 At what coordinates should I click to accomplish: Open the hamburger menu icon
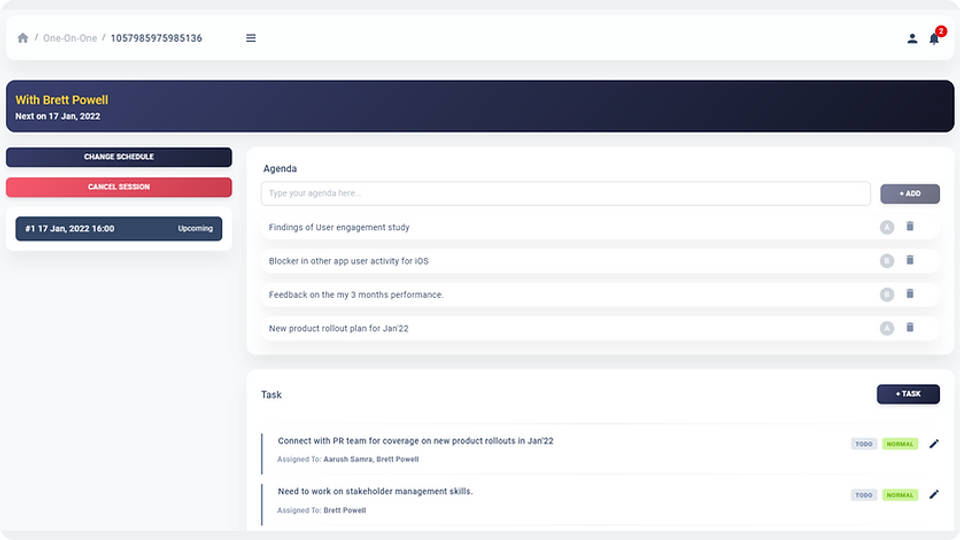pos(251,38)
